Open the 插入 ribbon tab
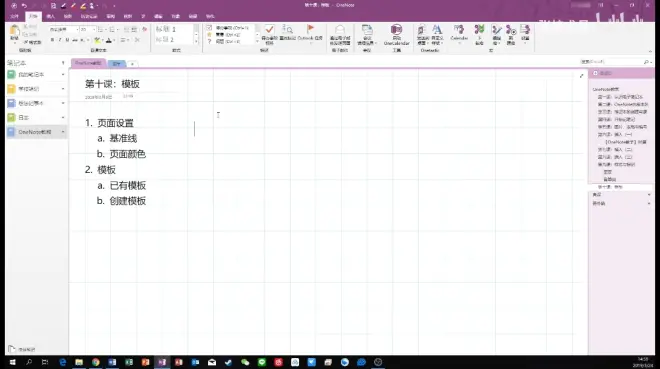Image resolution: width=660 pixels, height=369 pixels. pos(51,16)
